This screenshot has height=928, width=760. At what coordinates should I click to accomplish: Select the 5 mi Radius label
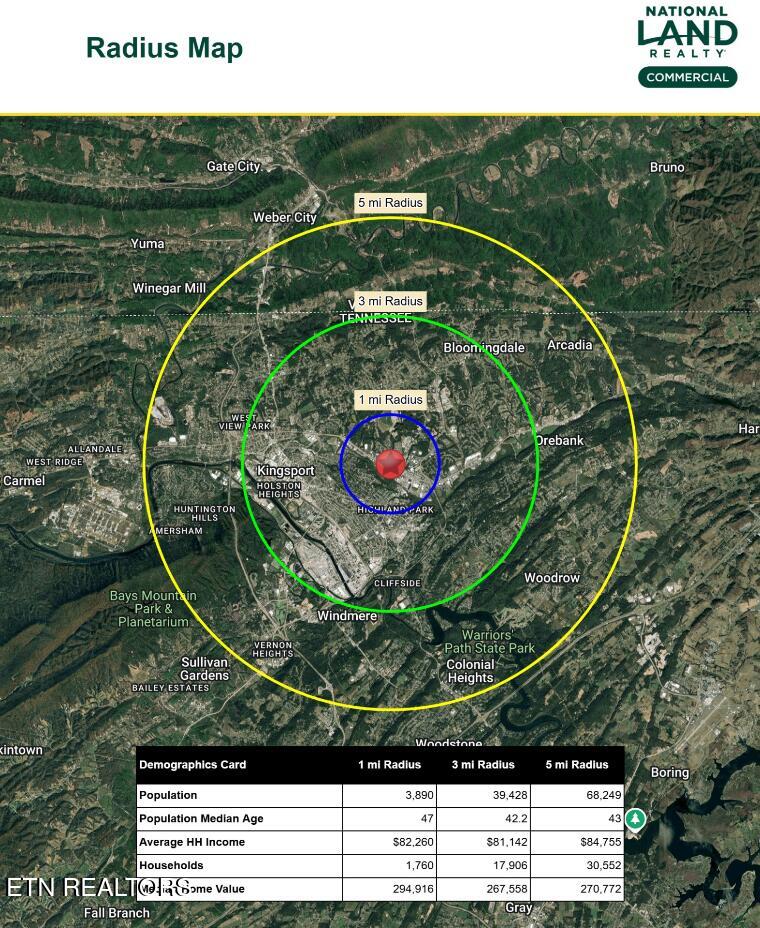click(x=391, y=203)
